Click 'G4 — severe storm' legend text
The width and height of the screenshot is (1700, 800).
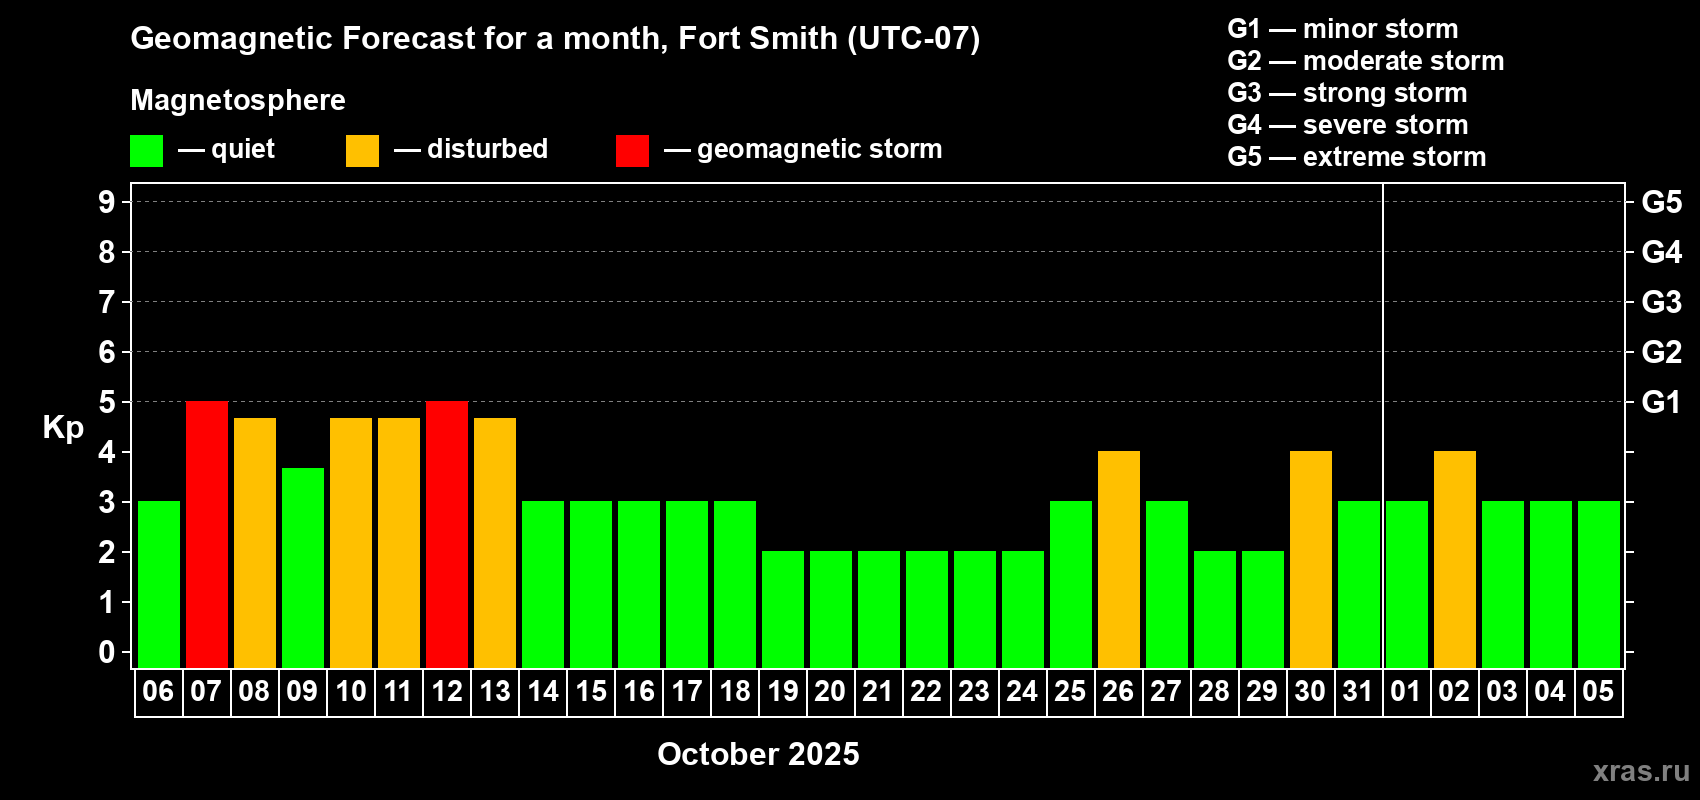pyautogui.click(x=1348, y=125)
